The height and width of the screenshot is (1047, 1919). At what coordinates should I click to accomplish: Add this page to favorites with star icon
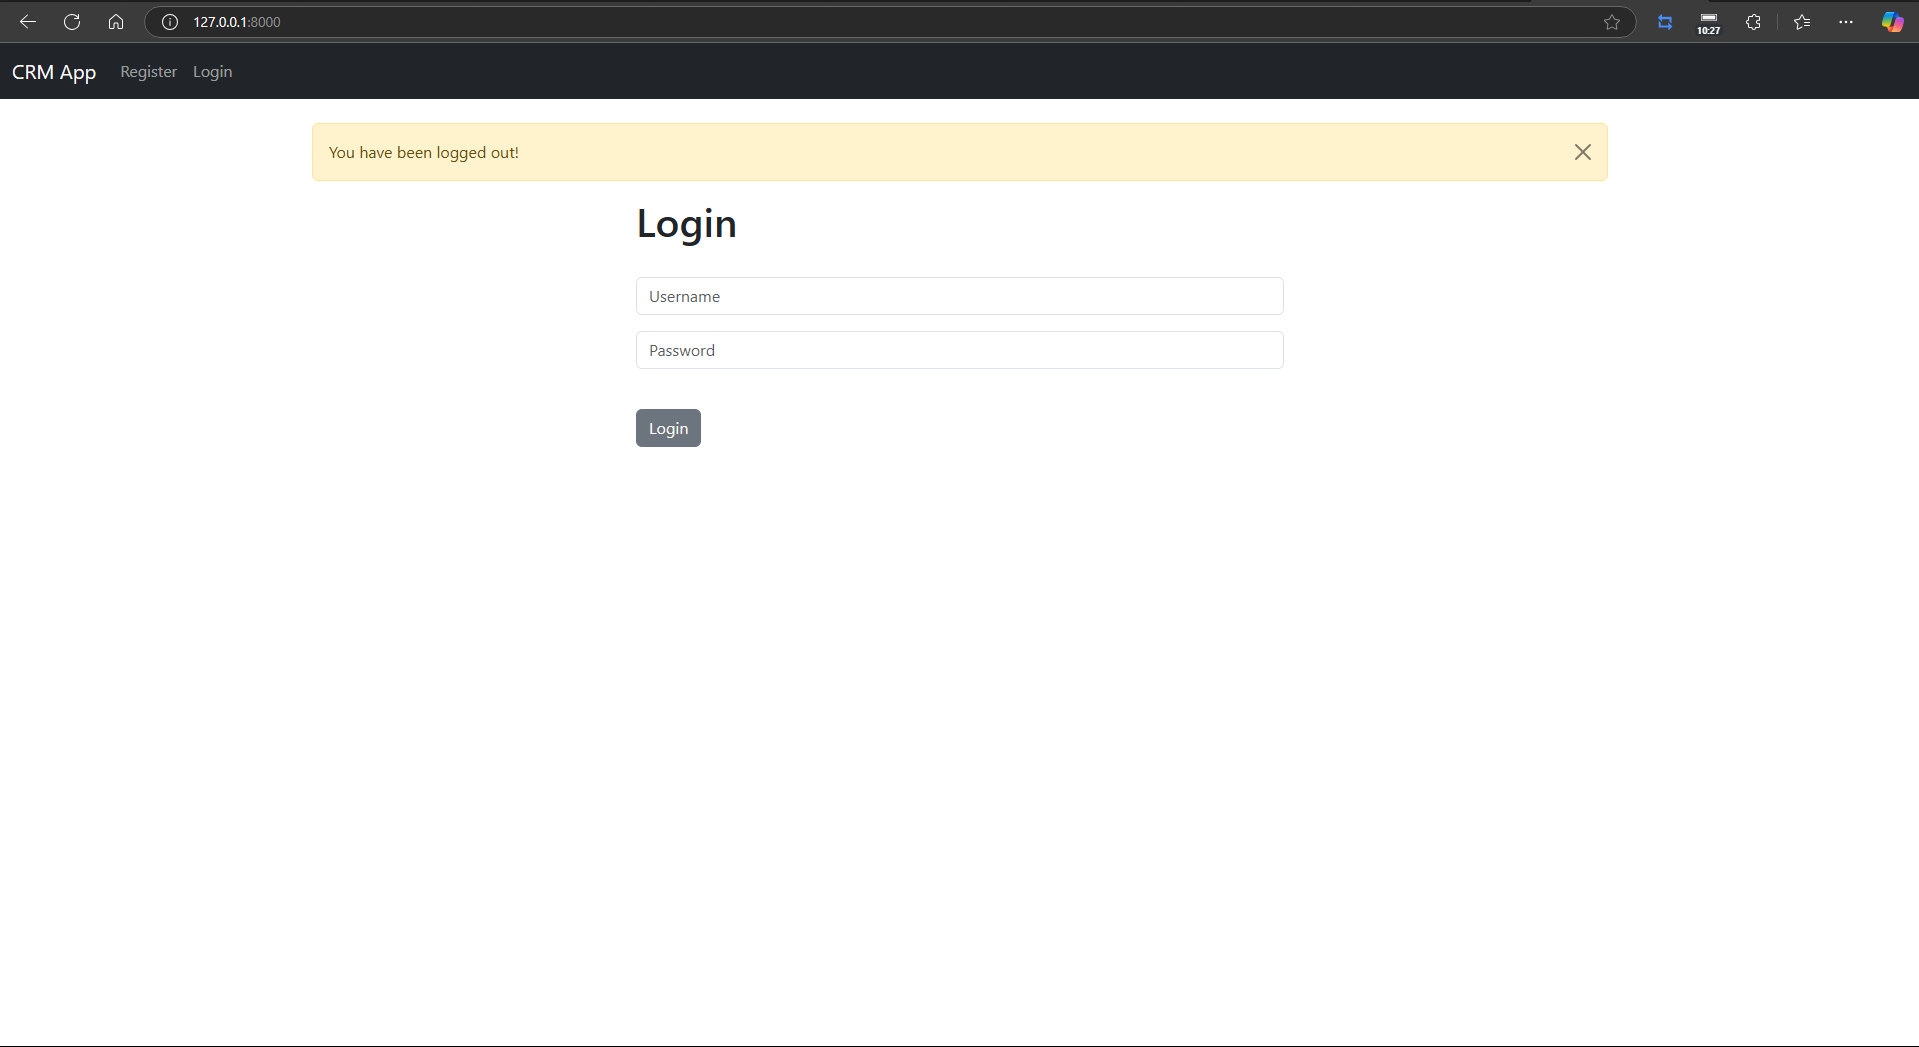(x=1612, y=22)
